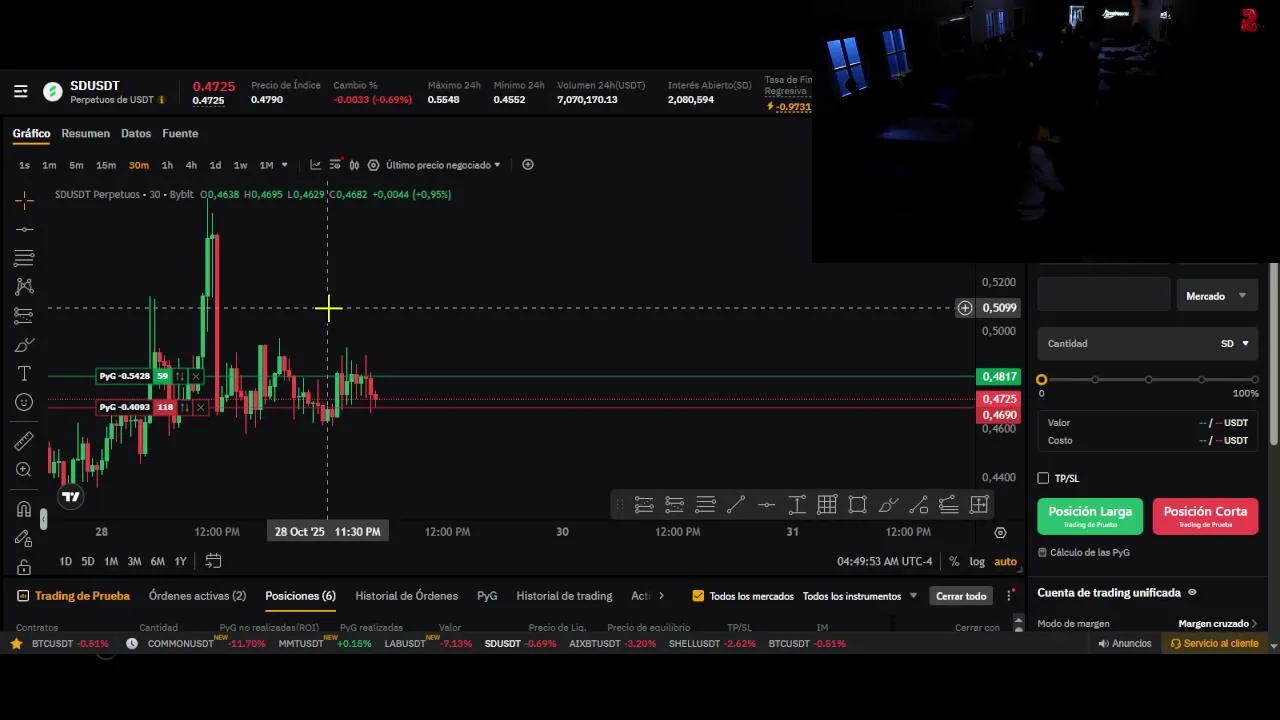Select the 1h timeframe
The image size is (1280, 720).
pos(167,165)
